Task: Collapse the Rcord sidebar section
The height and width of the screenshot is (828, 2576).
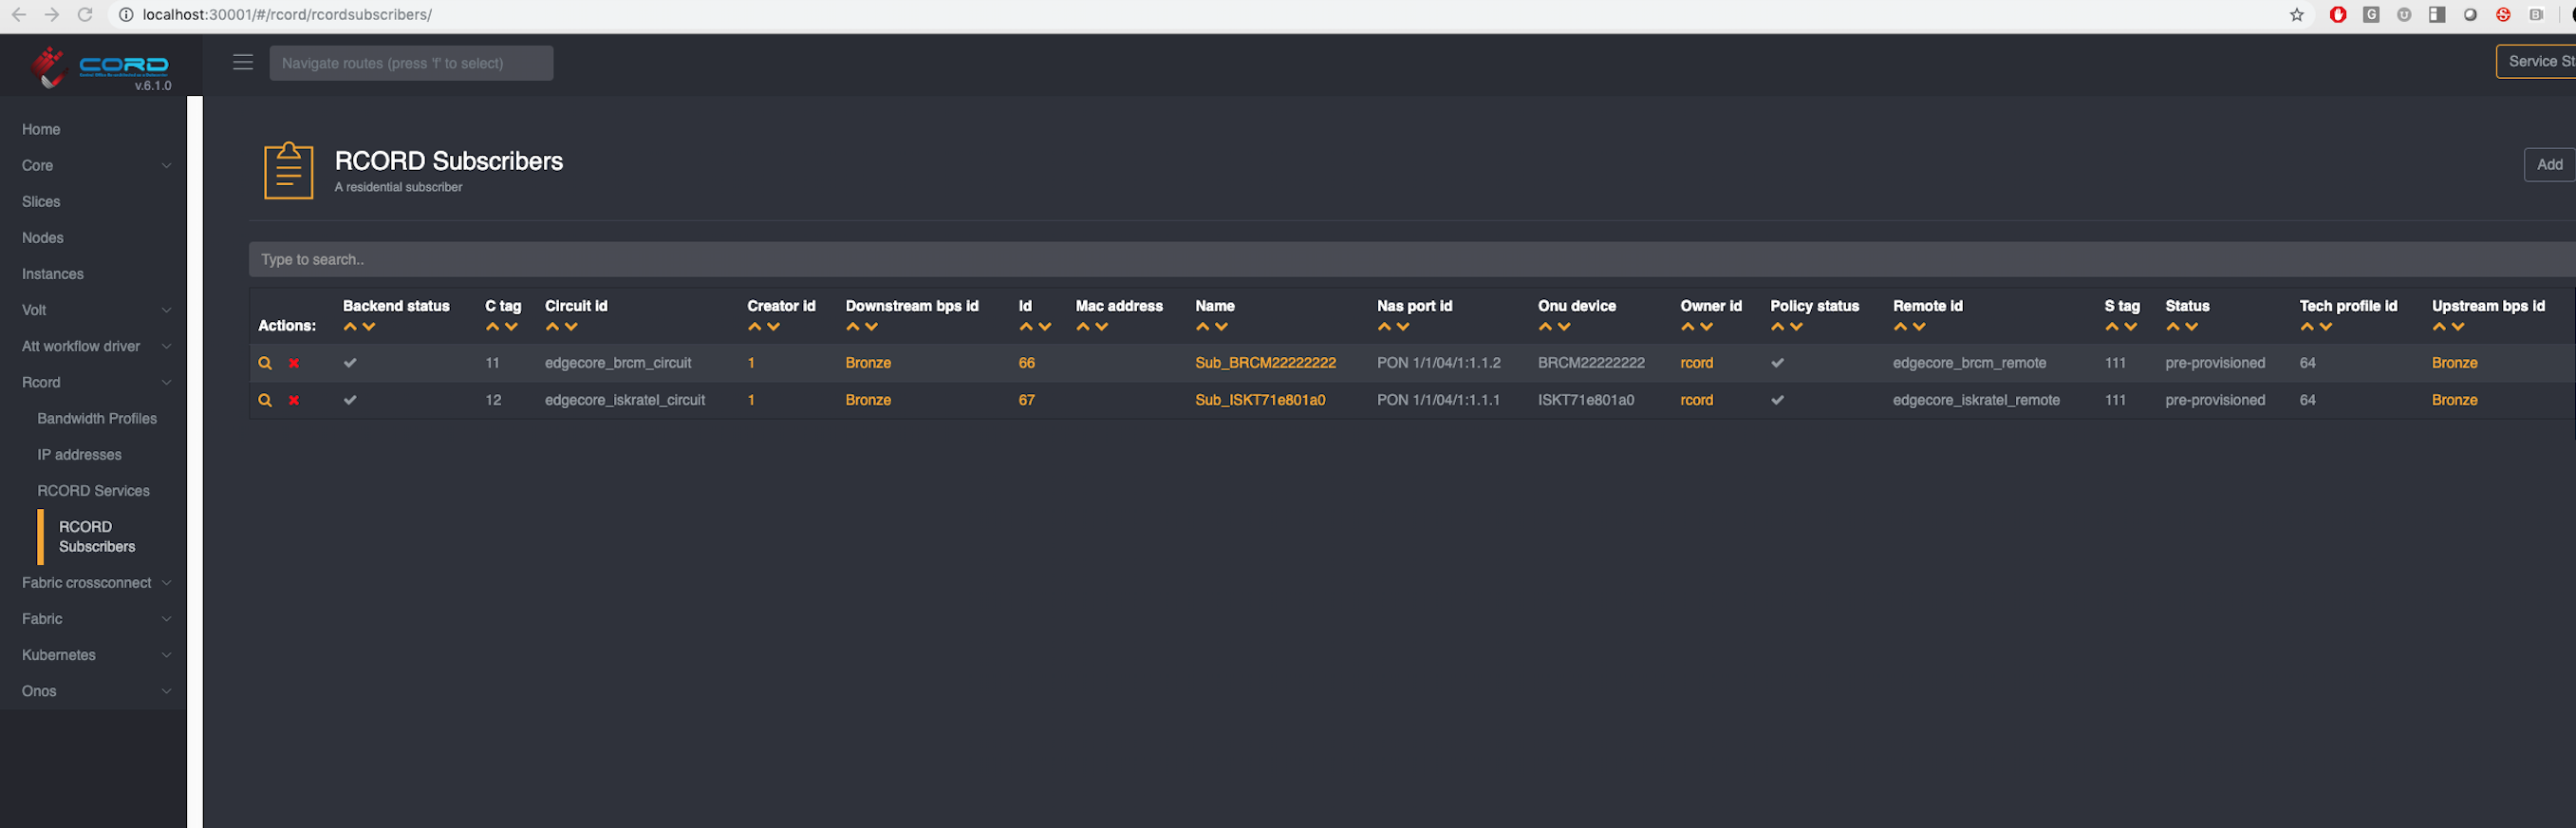Action: pos(95,382)
